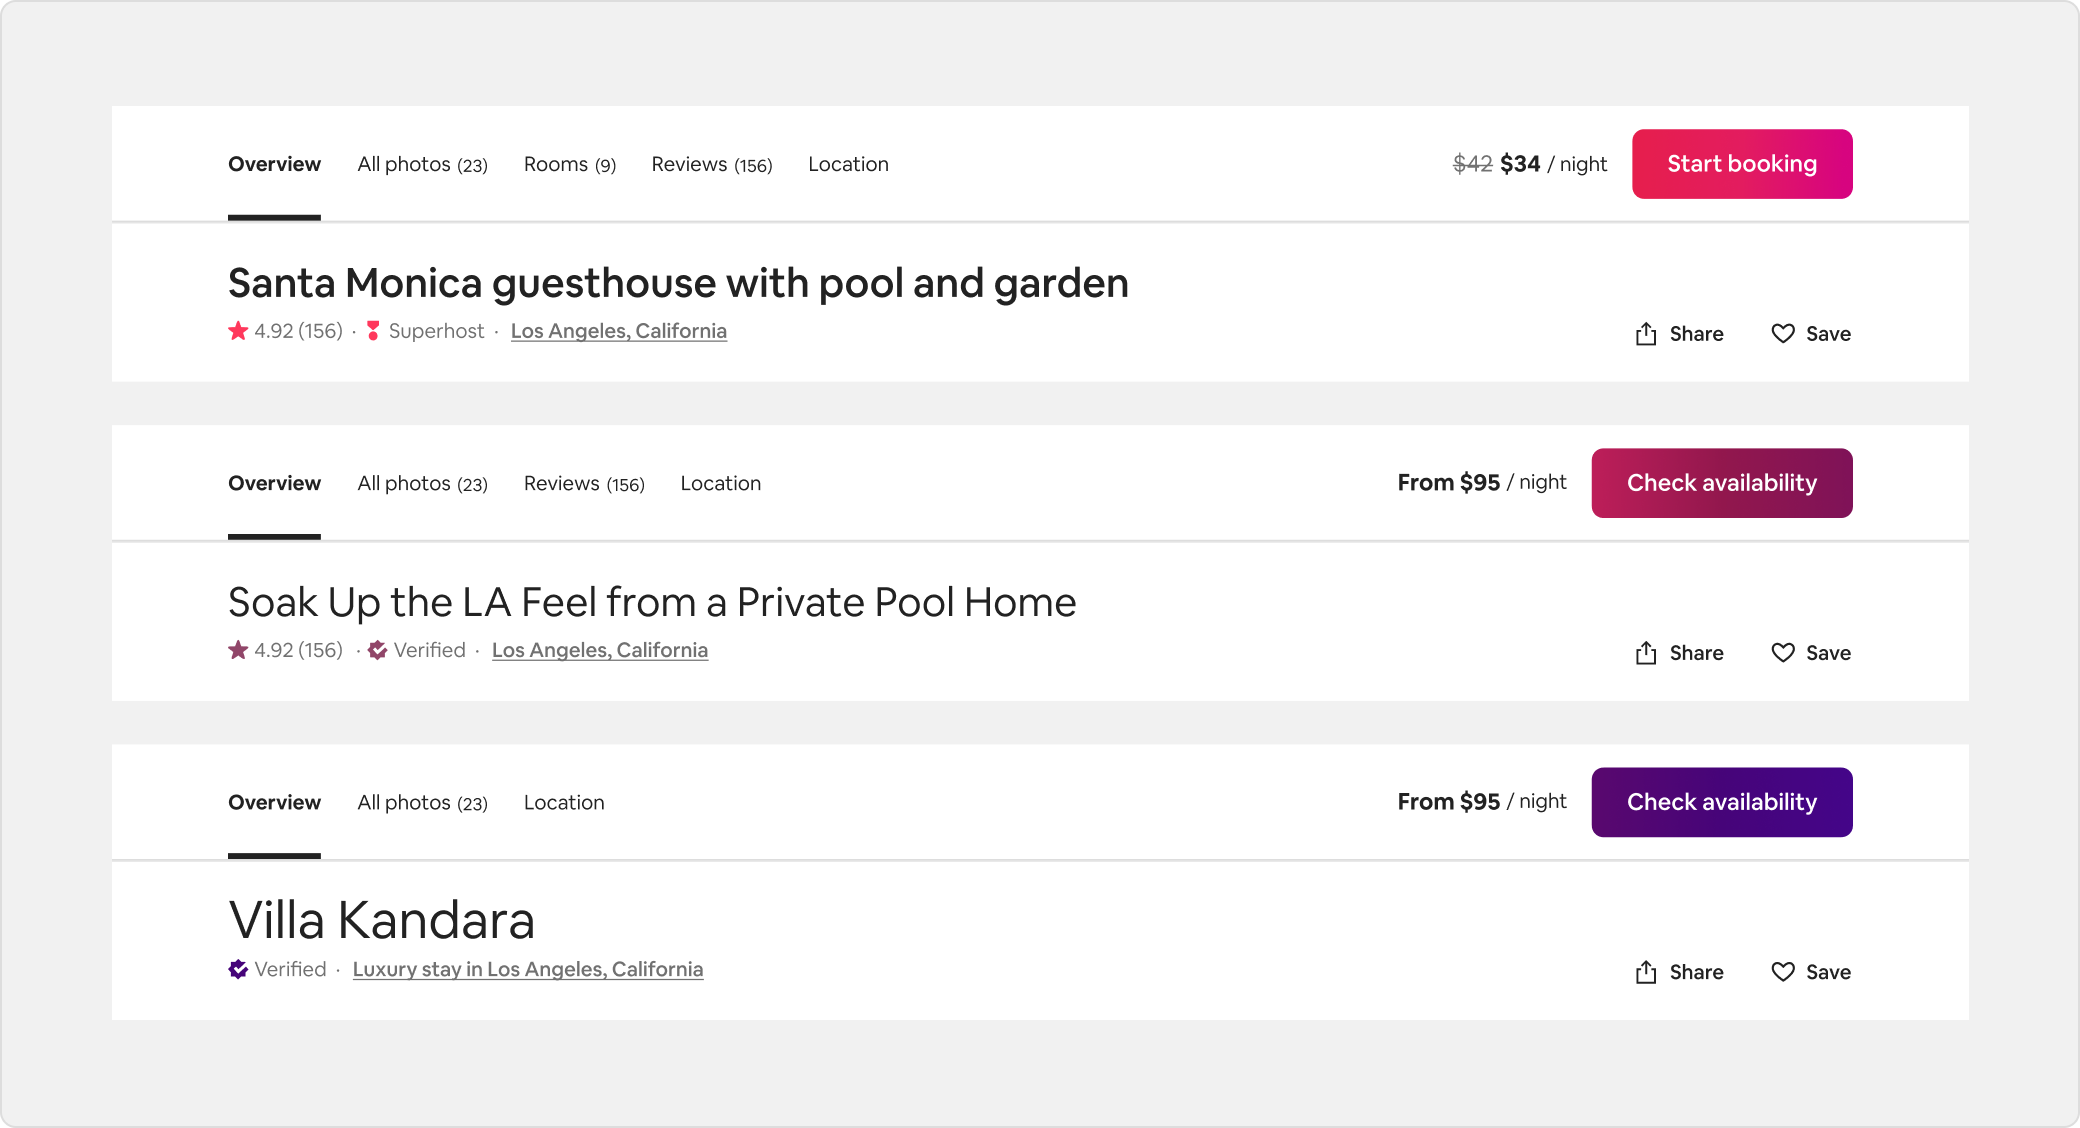Click the heart icon beside Santa Monica guesthouse
The width and height of the screenshot is (2080, 1128).
1783,334
